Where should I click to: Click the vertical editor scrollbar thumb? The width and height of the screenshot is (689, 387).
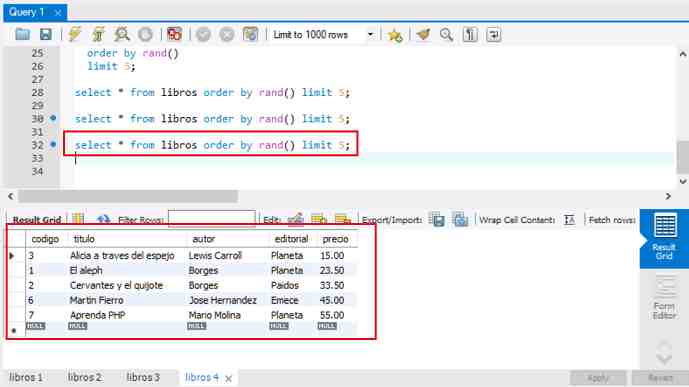click(683, 157)
